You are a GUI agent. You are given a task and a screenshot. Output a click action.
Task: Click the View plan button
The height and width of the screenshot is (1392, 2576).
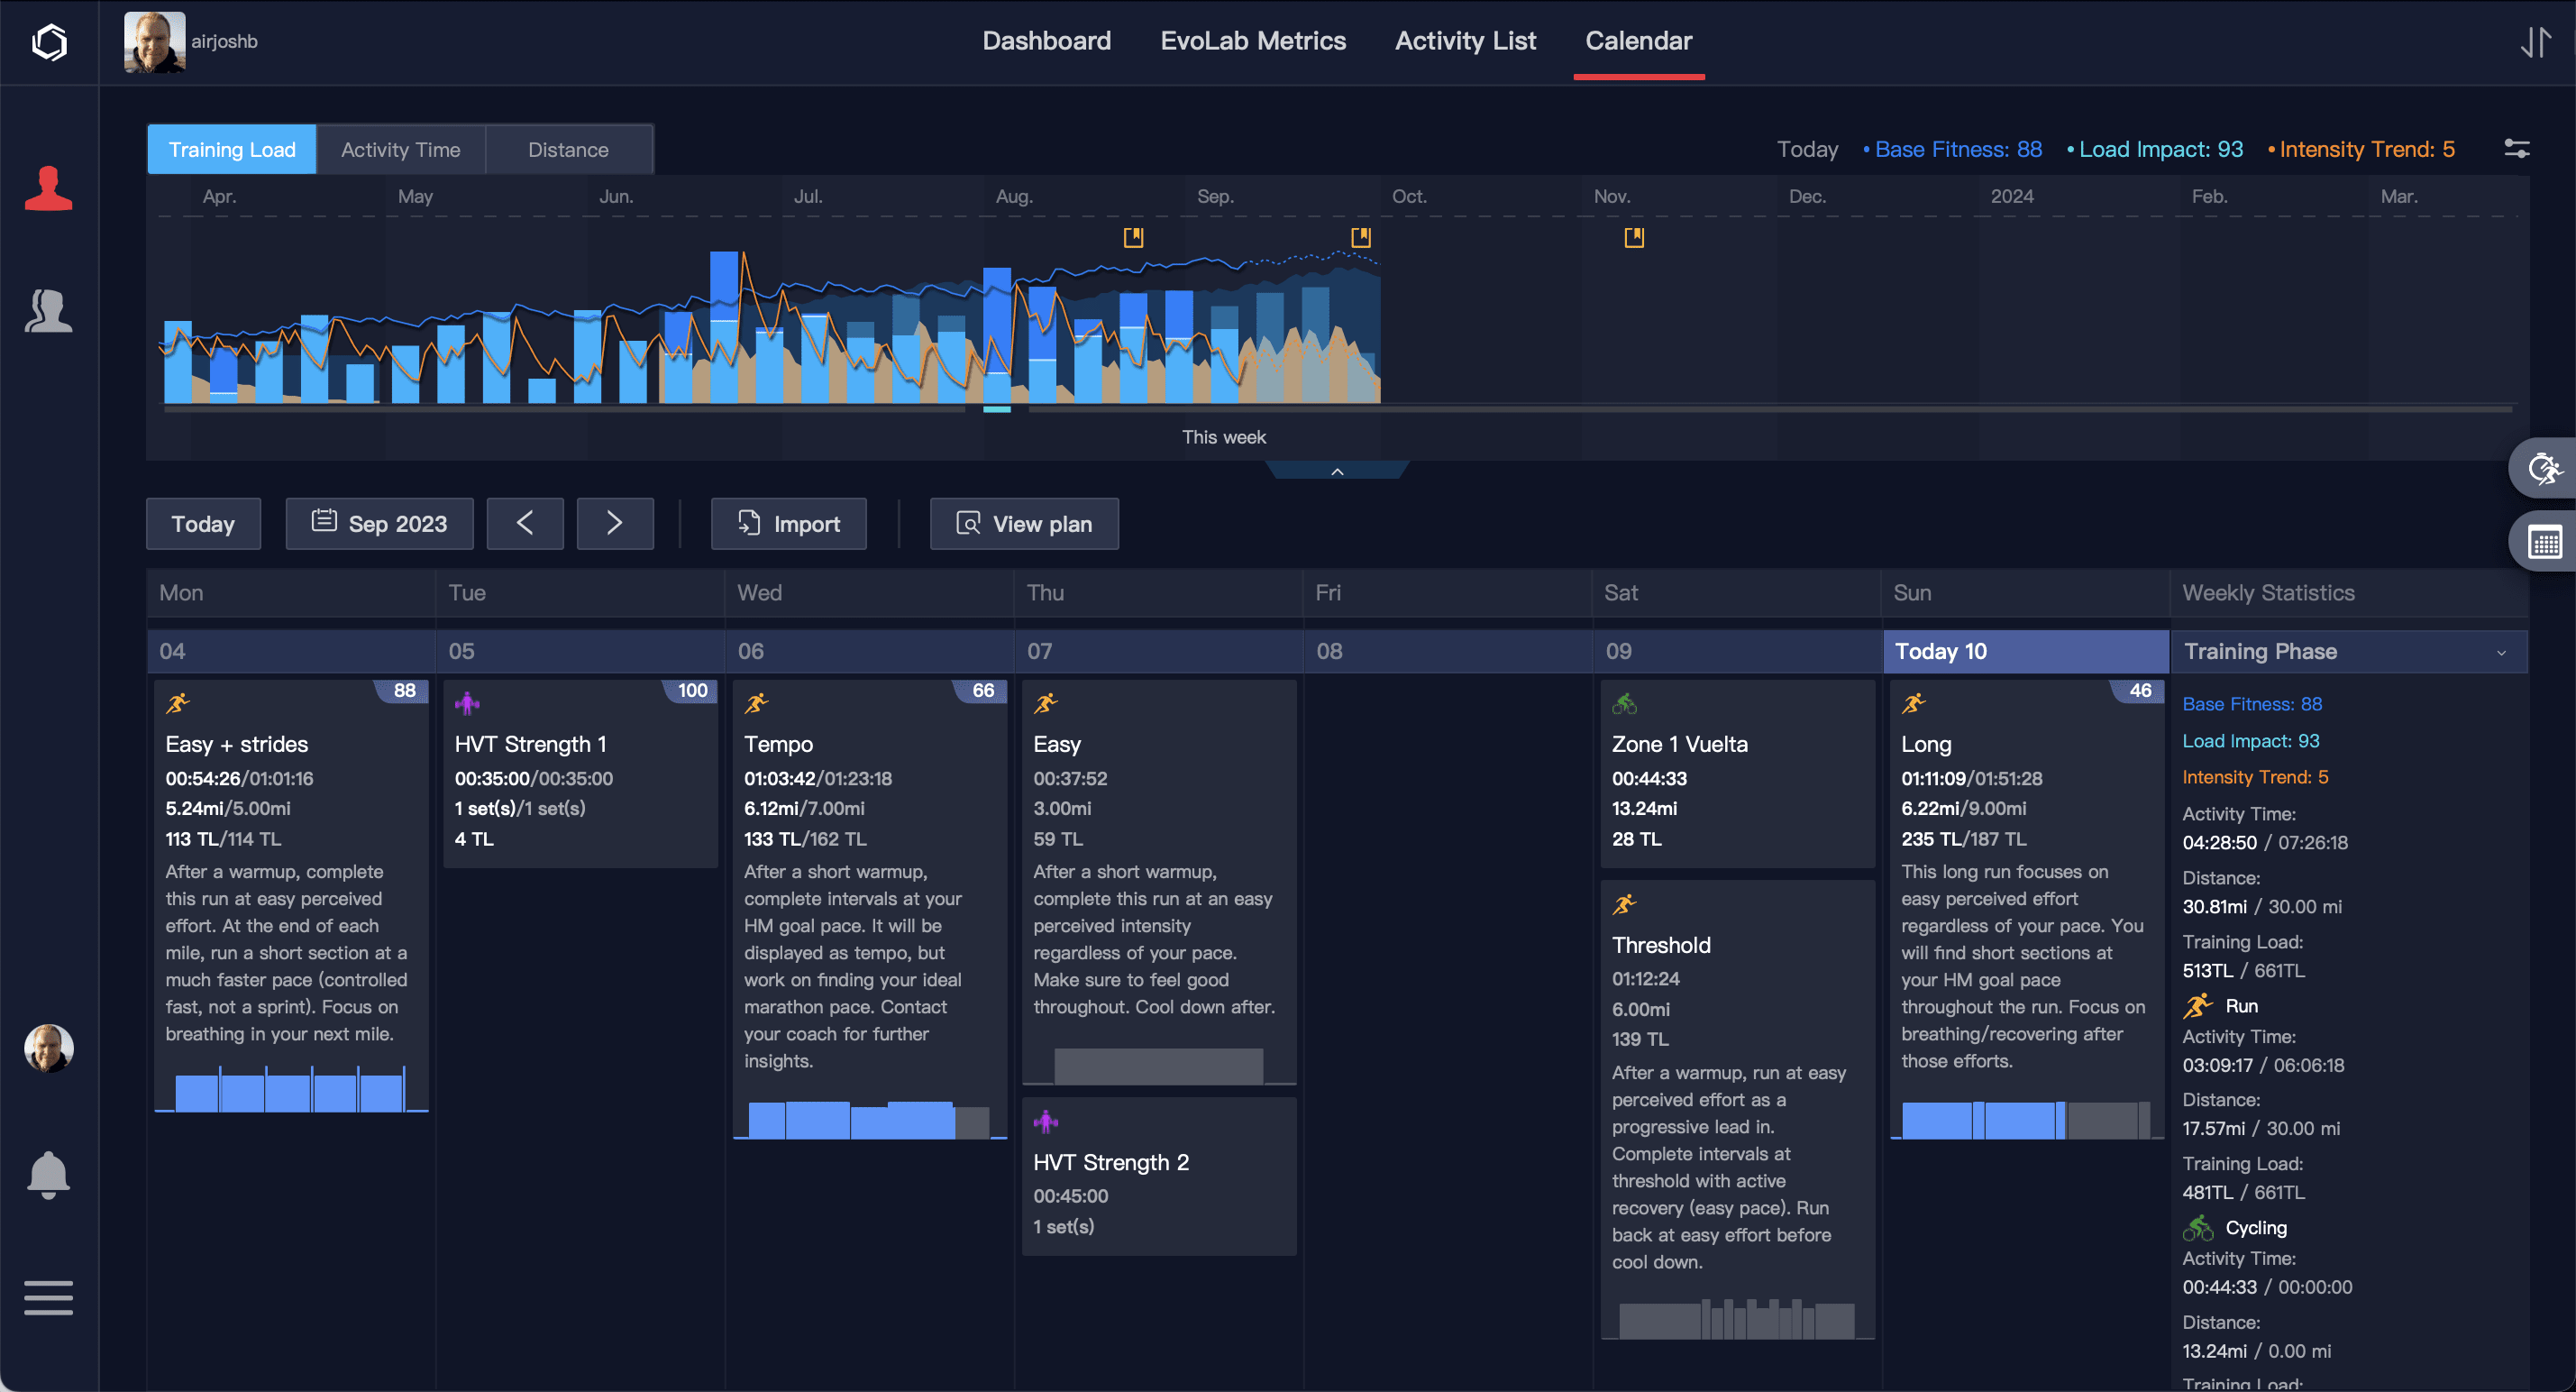pyautogui.click(x=1024, y=523)
